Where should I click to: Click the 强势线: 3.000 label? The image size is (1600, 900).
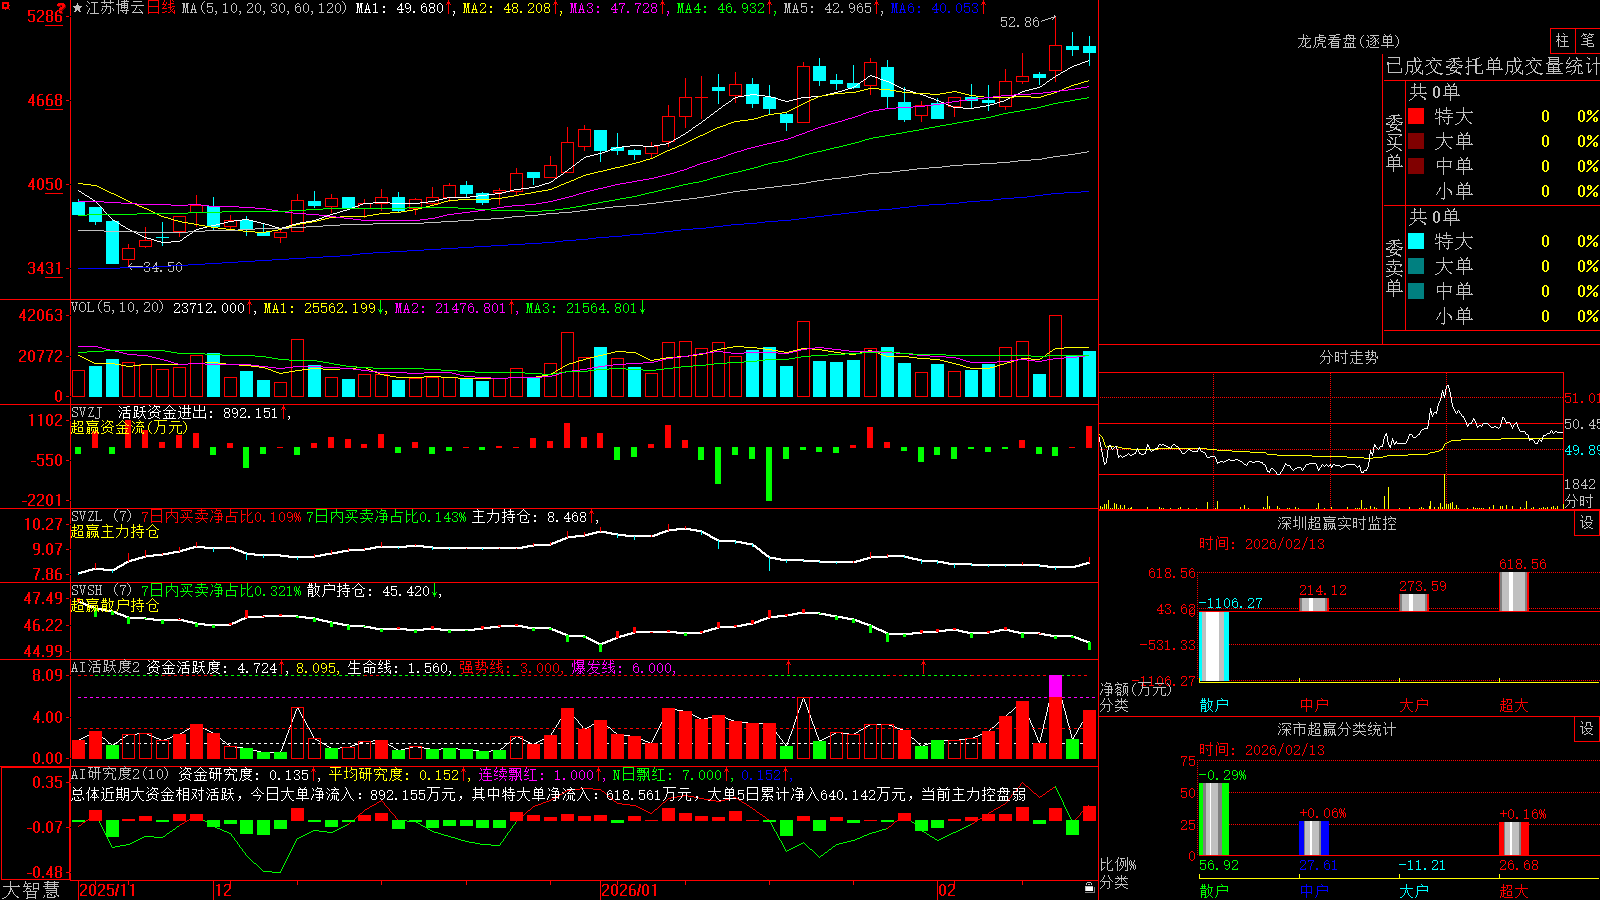pyautogui.click(x=510, y=668)
